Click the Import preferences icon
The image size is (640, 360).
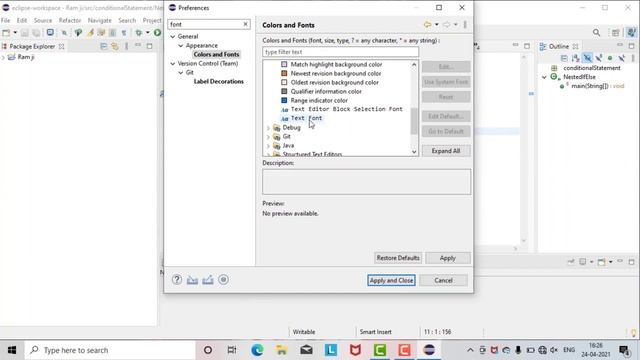coord(192,280)
